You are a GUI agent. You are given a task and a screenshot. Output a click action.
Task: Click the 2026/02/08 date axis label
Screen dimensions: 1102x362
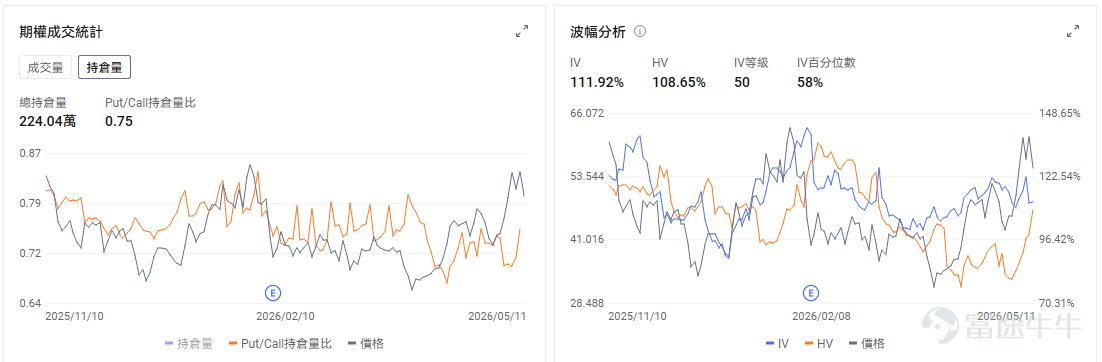coord(822,316)
